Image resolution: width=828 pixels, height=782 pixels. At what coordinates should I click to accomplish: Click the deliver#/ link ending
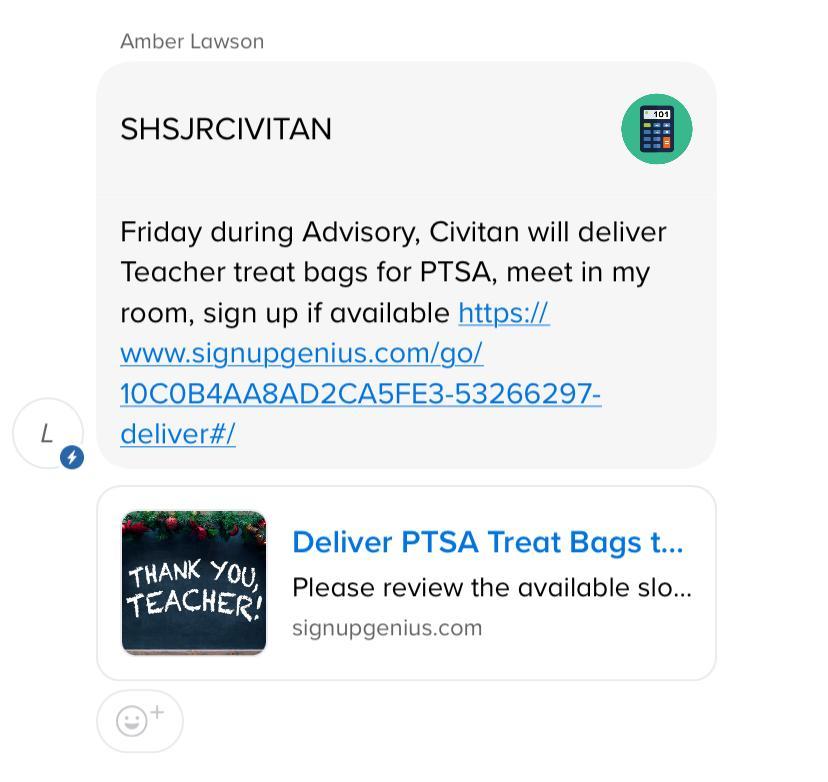tap(178, 434)
